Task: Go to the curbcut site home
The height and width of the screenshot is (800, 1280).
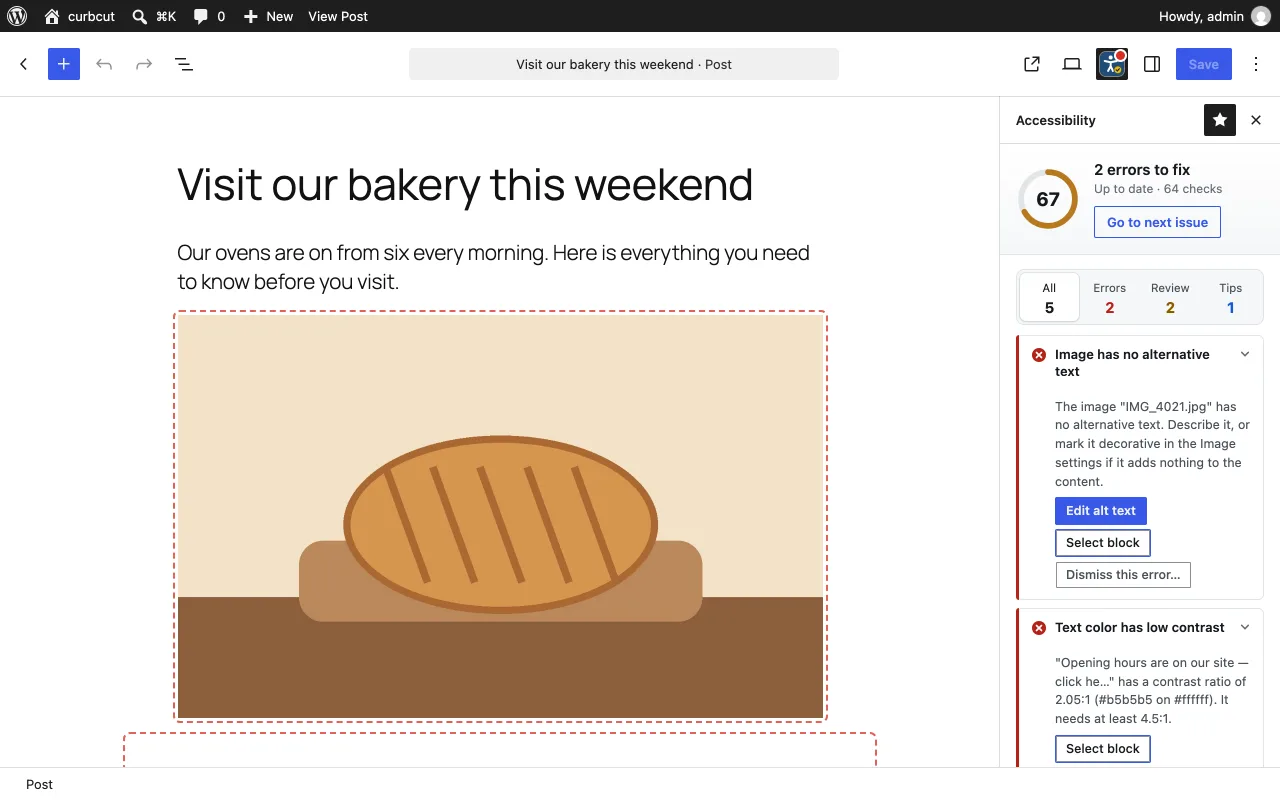Action: [x=79, y=16]
